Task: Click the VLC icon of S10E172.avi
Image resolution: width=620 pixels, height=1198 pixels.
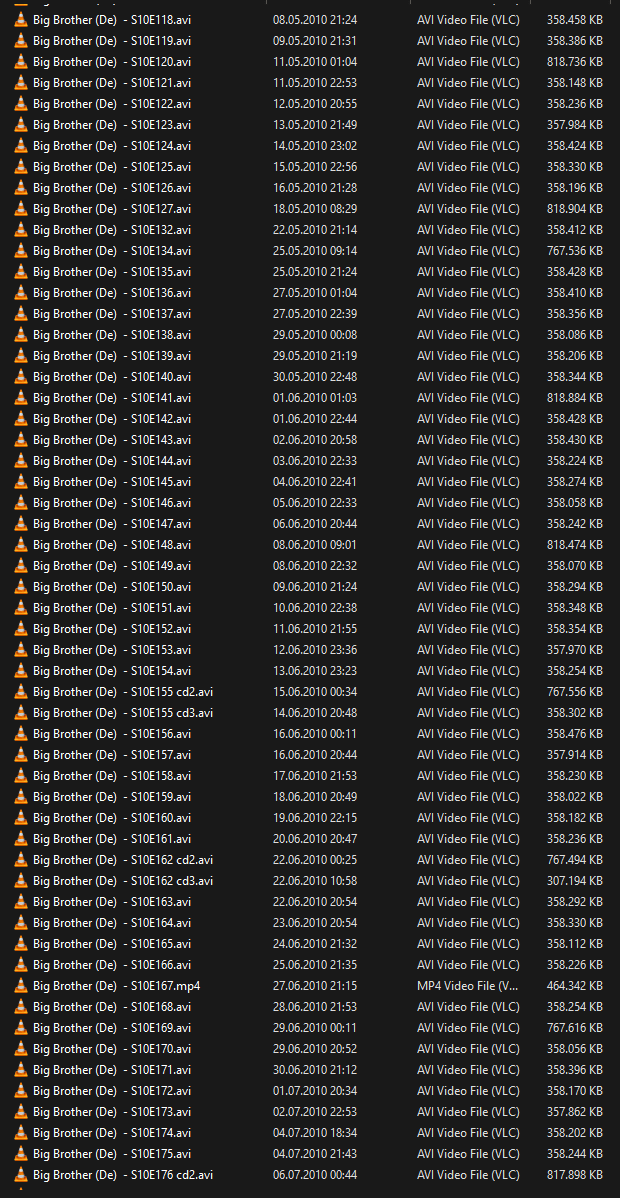Action: click(21, 1091)
